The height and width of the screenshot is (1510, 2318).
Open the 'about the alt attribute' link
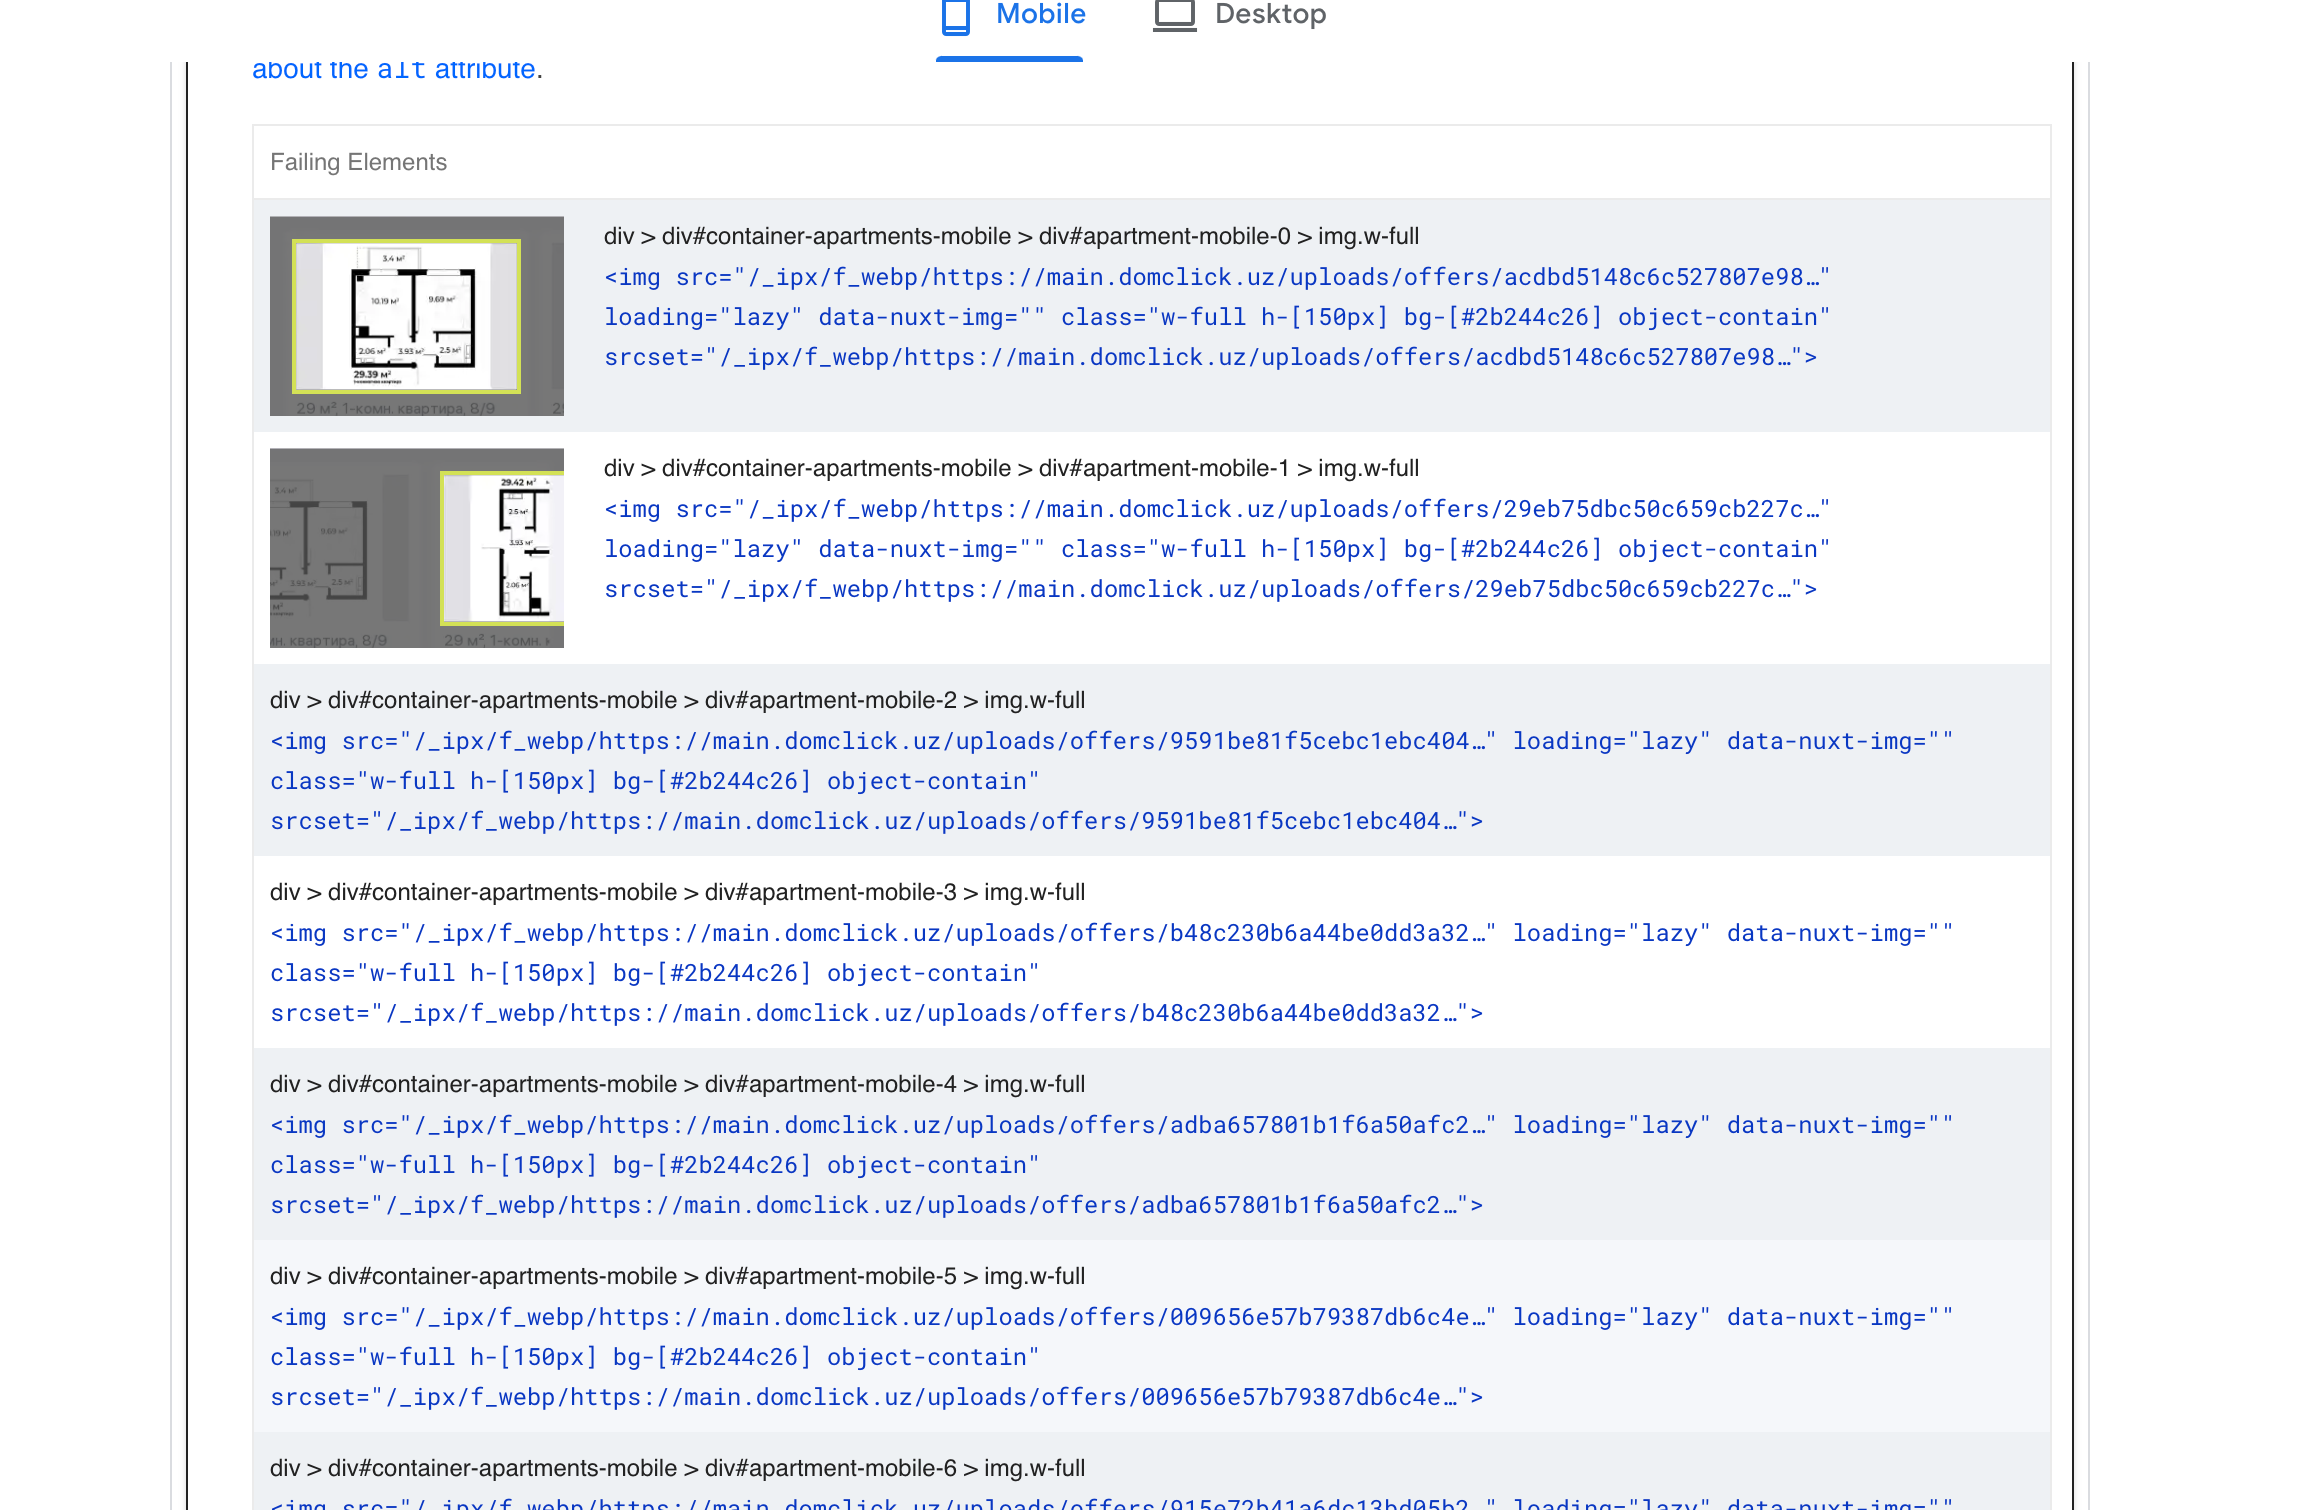pyautogui.click(x=394, y=69)
